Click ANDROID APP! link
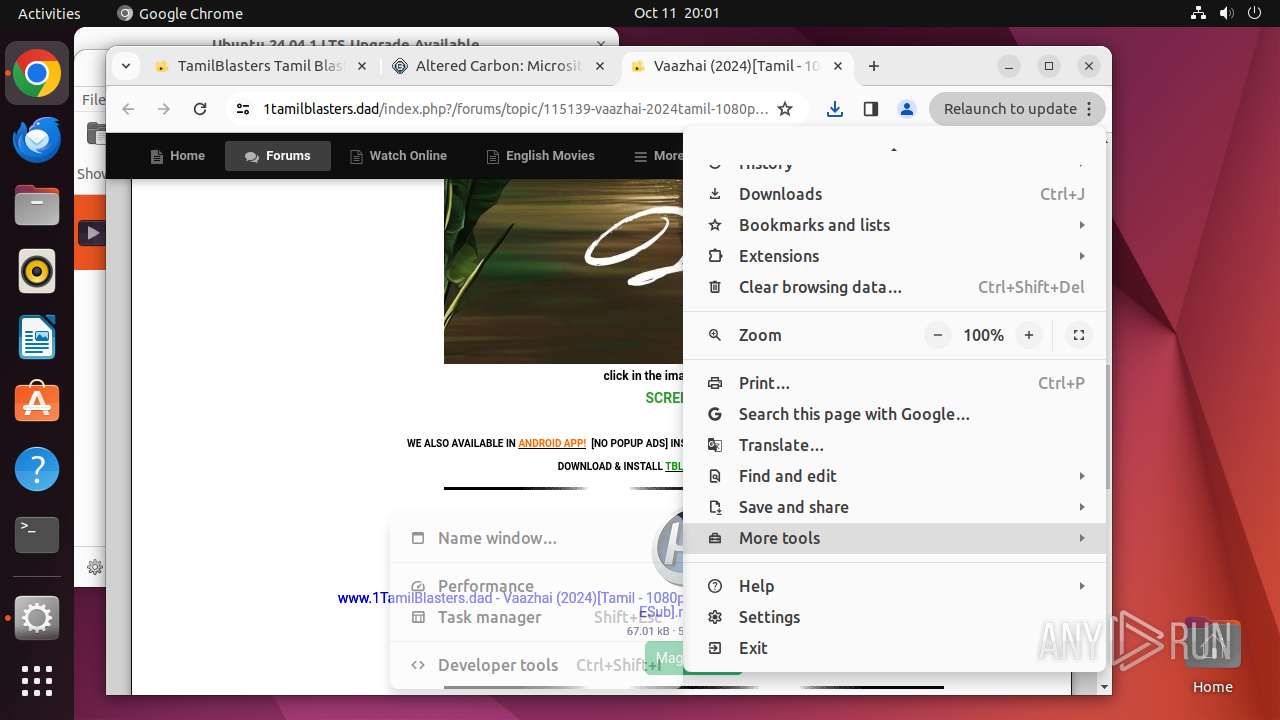This screenshot has height=720, width=1280. click(x=552, y=443)
